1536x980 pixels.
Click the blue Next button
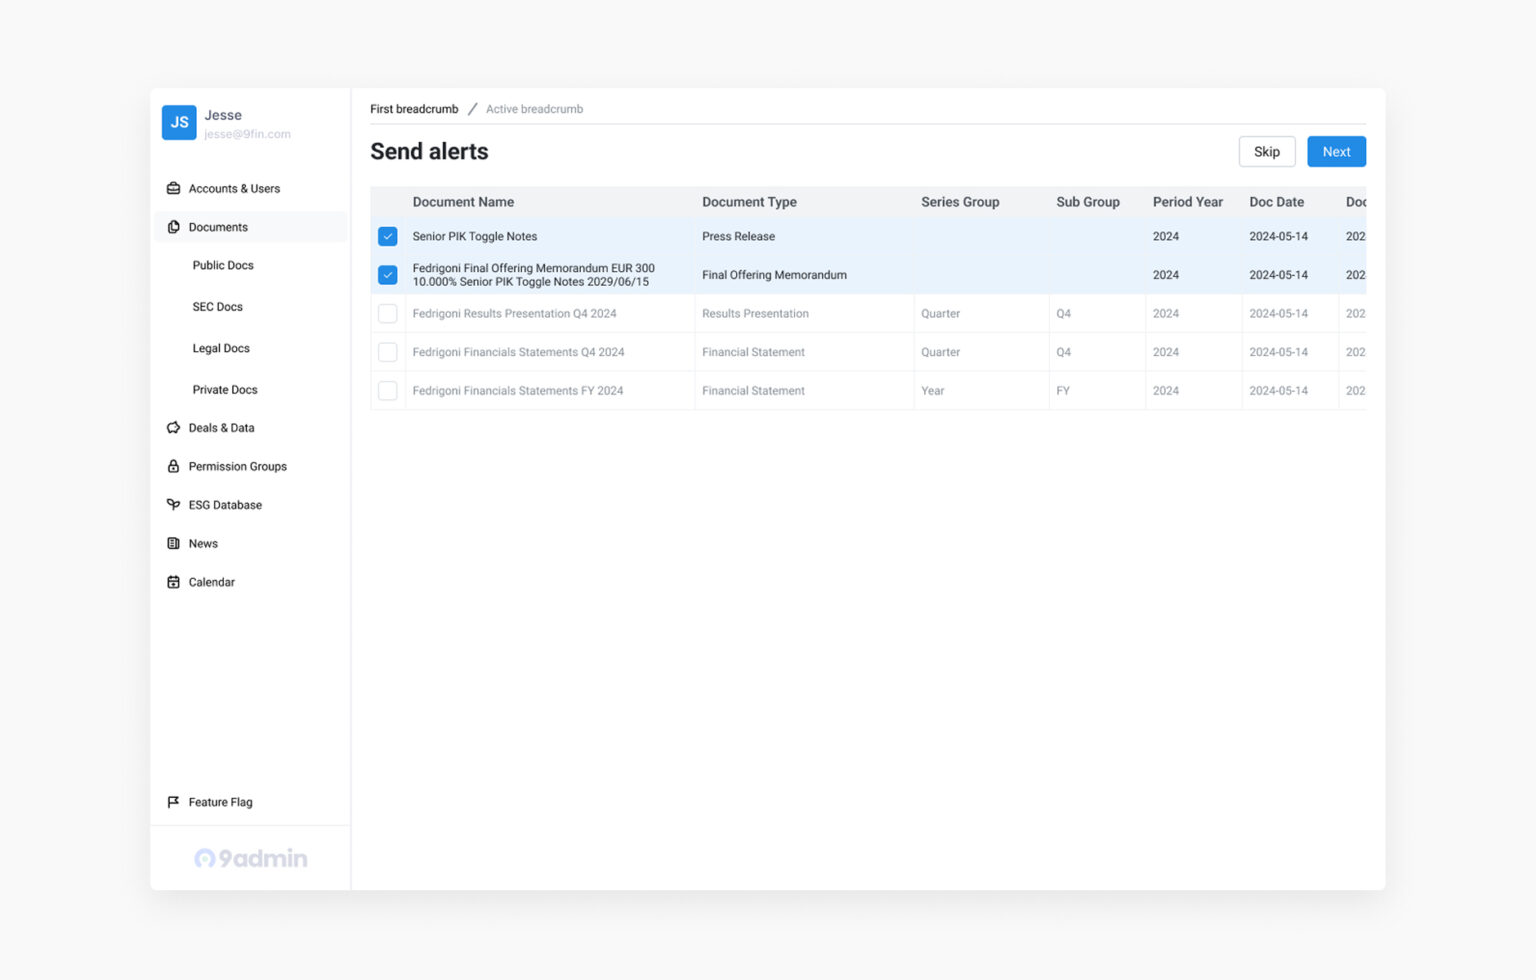1336,152
